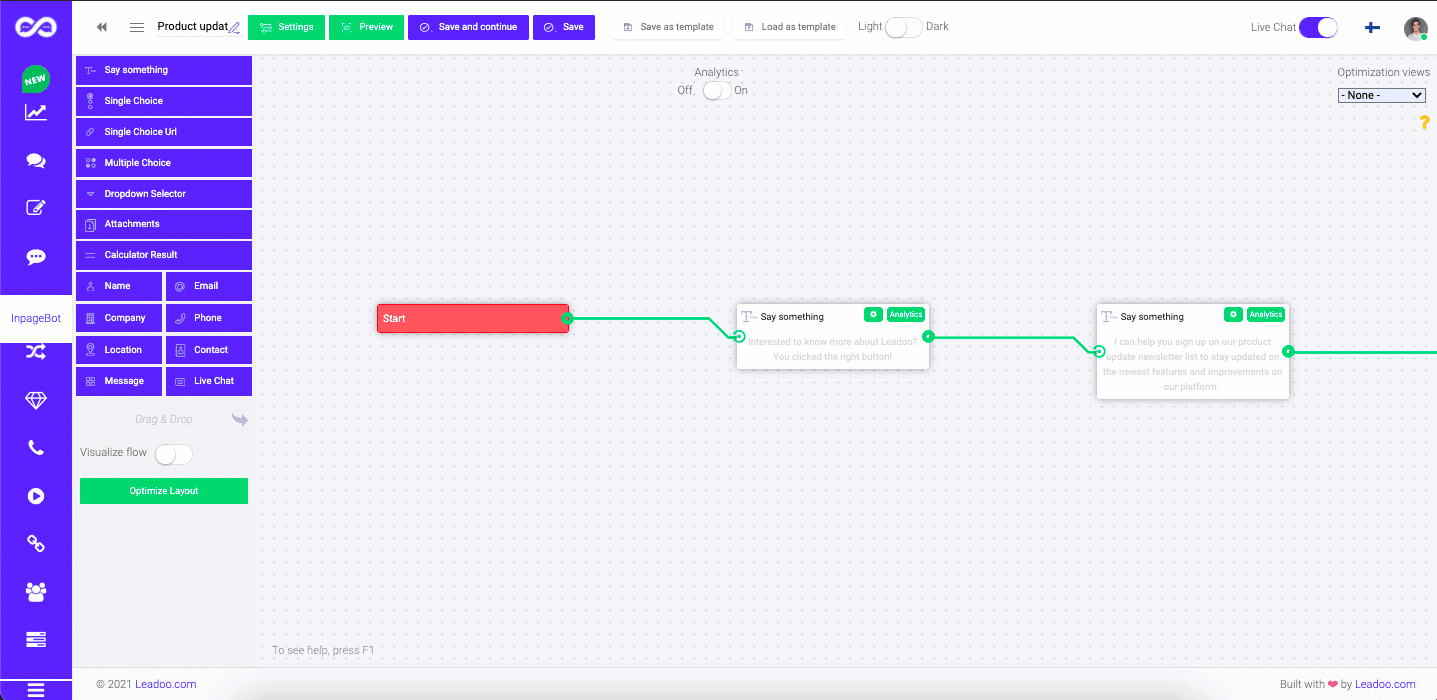Toggle the Visualize flow switch
Image resolution: width=1437 pixels, height=700 pixels.
point(173,453)
